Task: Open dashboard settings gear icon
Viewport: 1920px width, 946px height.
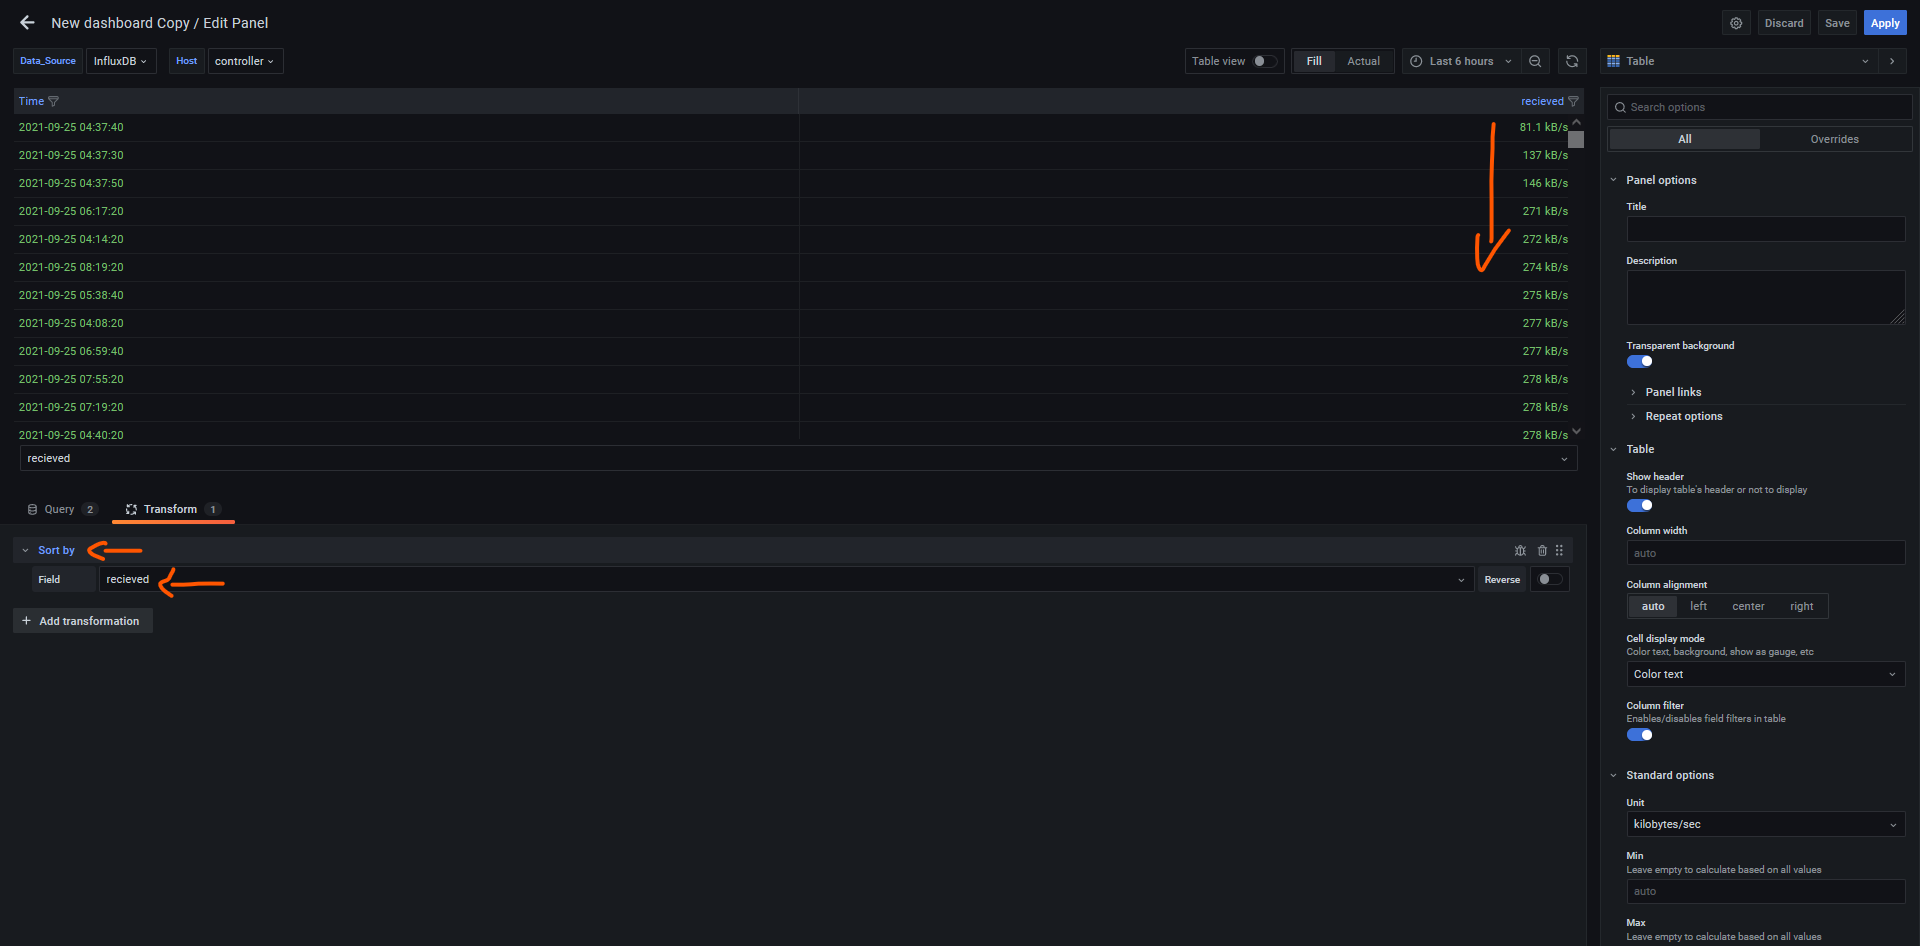Action: [x=1736, y=23]
